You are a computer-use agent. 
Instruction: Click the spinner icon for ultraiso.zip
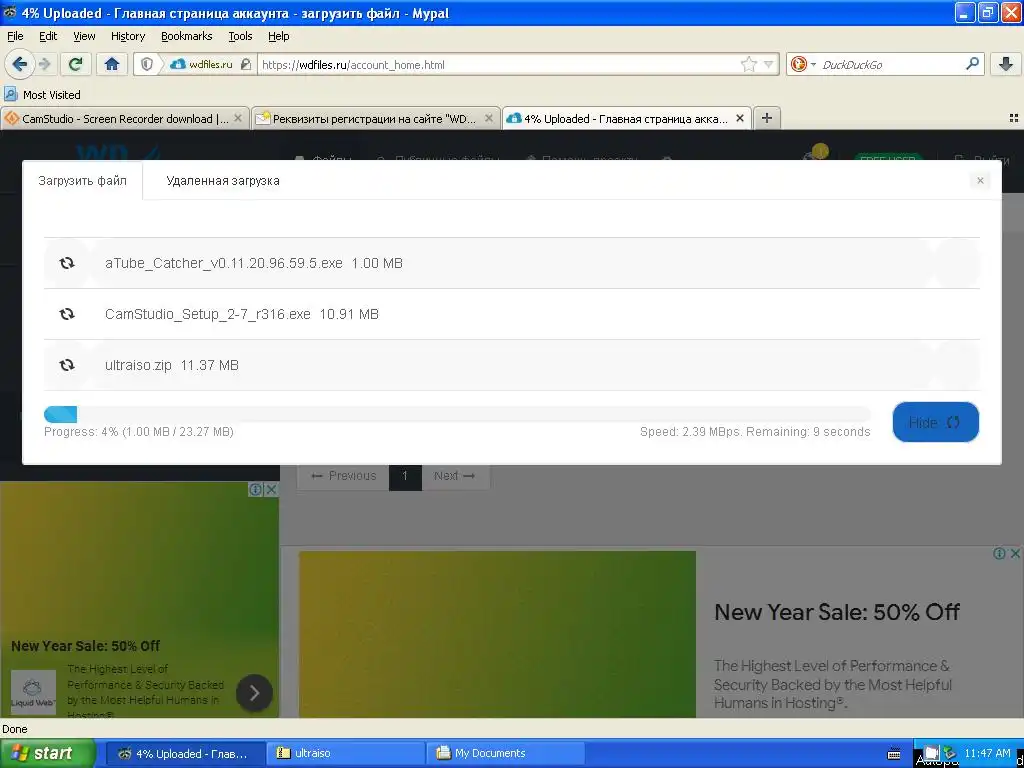pos(67,364)
